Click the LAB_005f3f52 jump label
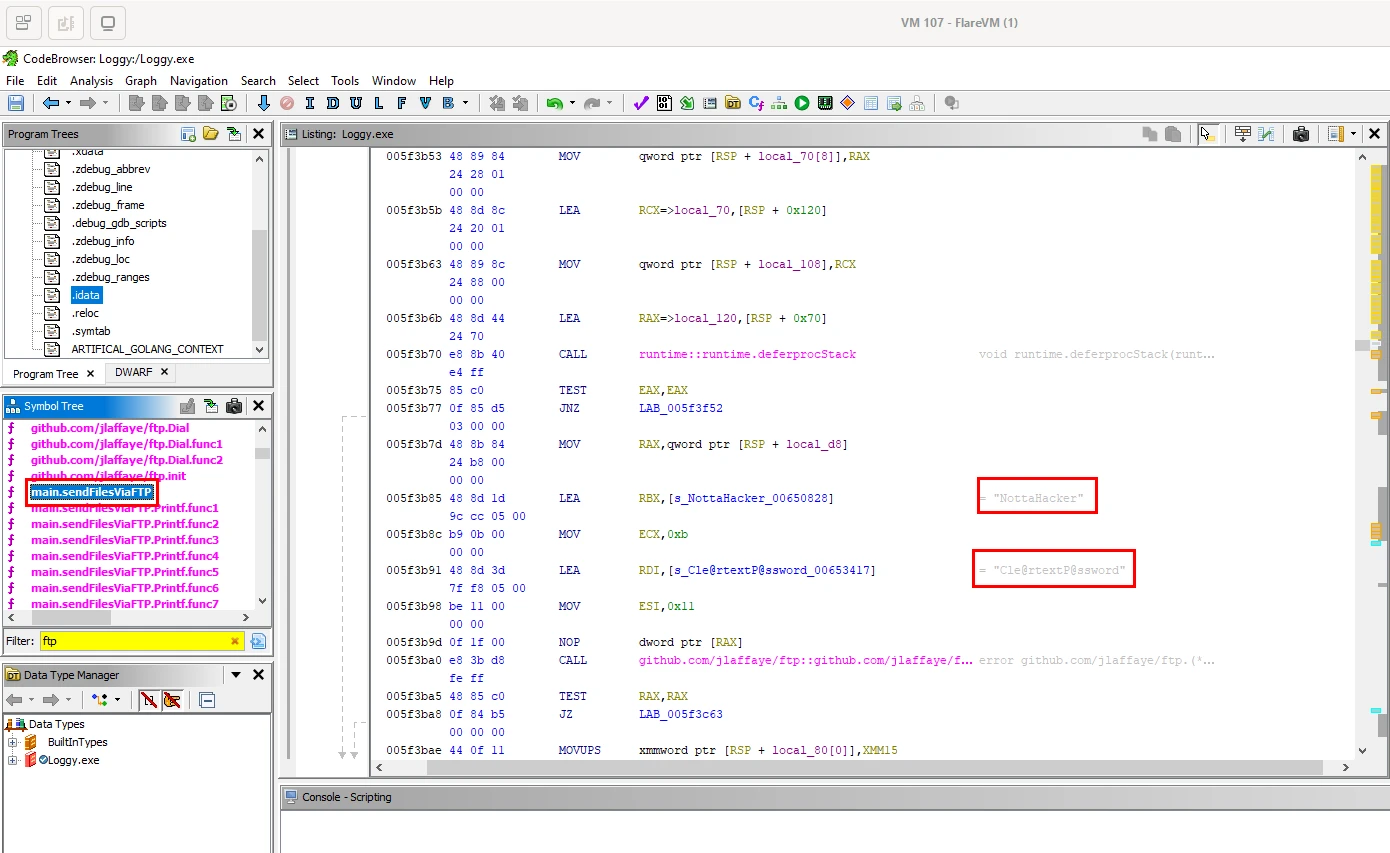This screenshot has width=1390, height=853. tap(680, 408)
